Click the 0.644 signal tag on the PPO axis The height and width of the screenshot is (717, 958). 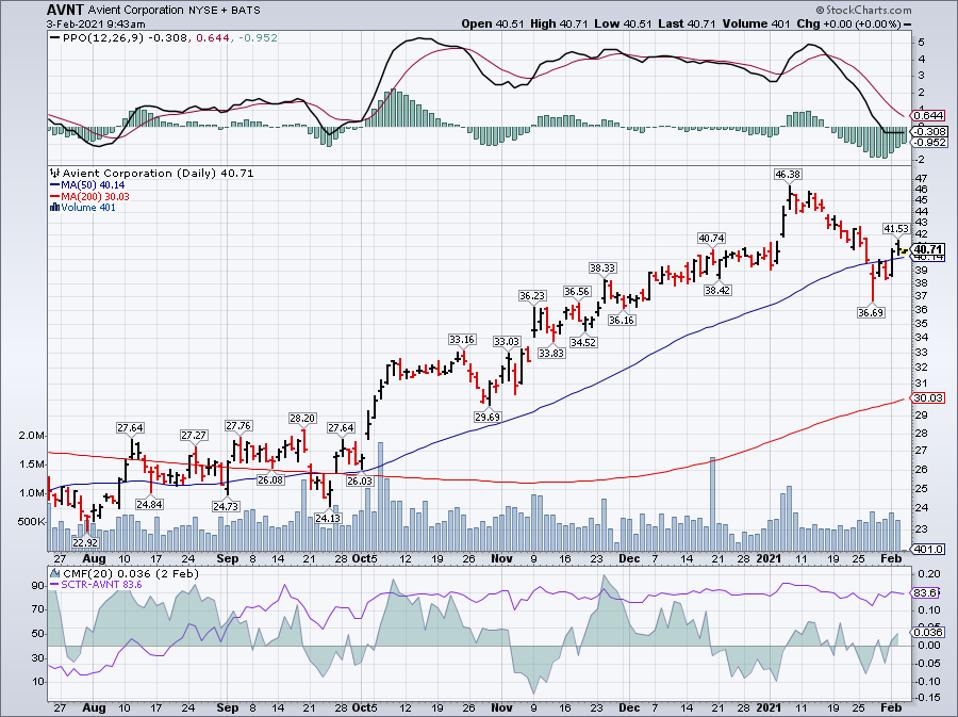[929, 115]
